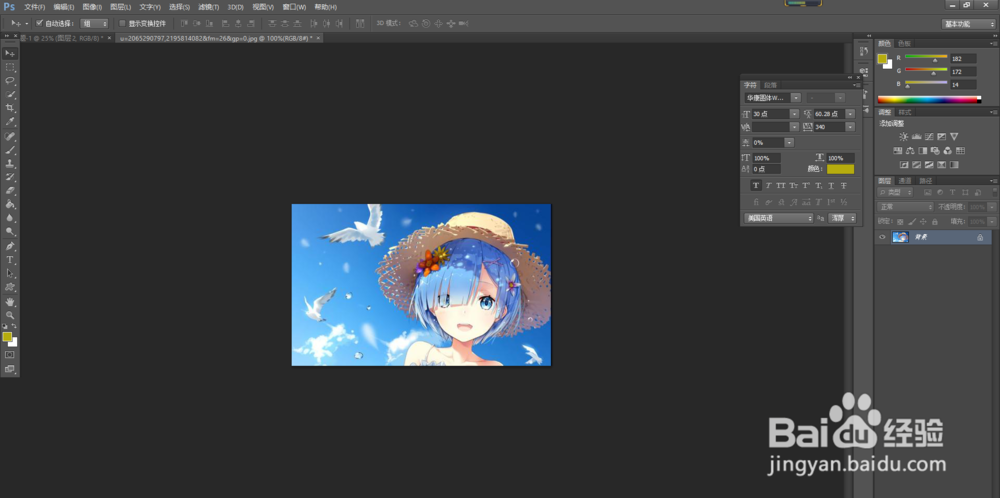Close the 100% jpg document tab
The width and height of the screenshot is (1000, 498).
point(318,38)
